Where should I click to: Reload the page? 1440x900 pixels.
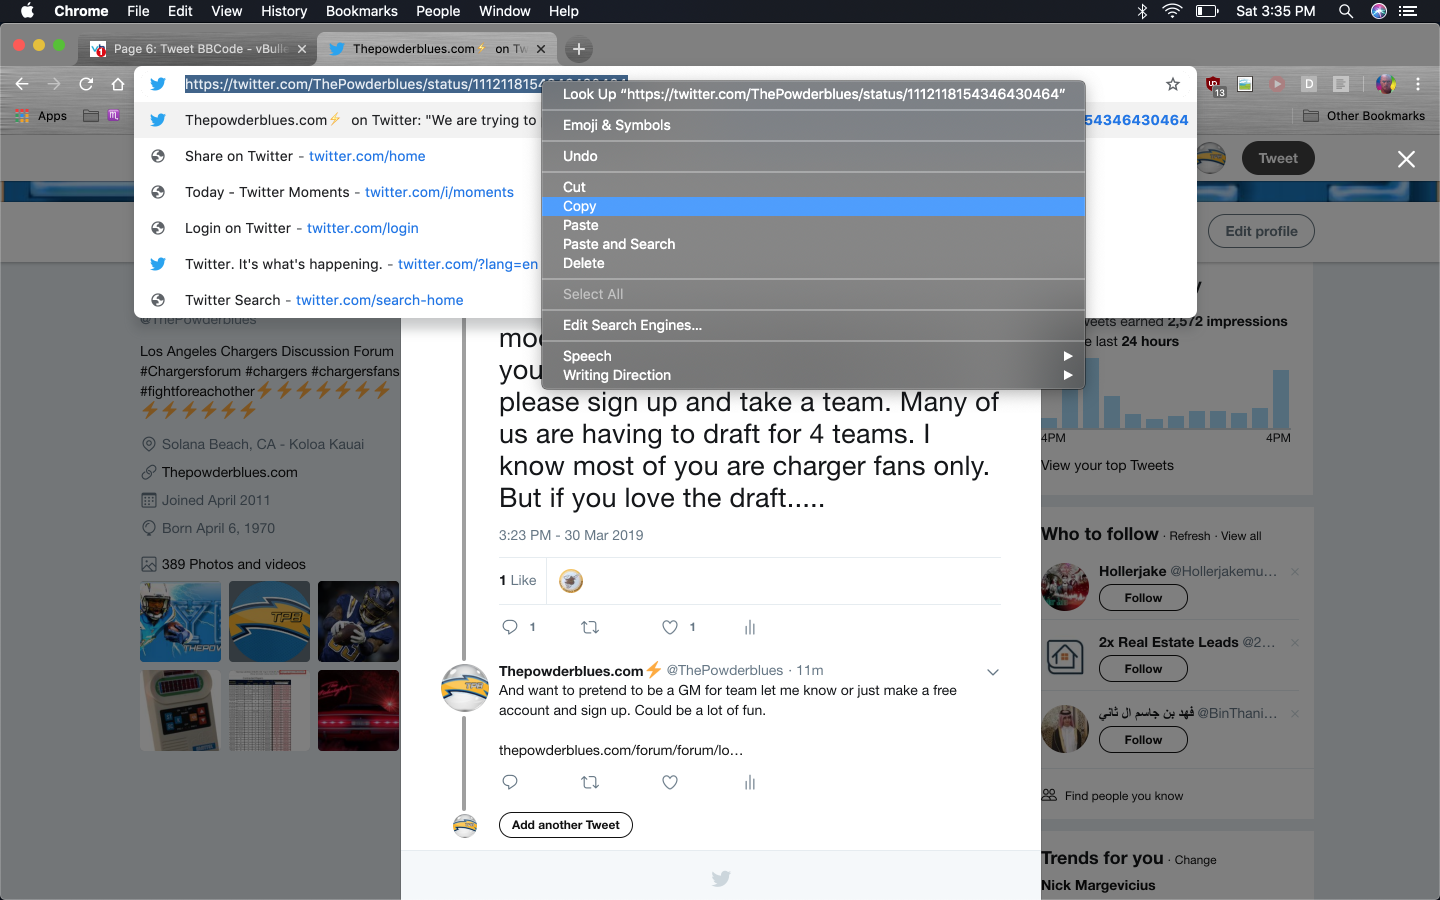pyautogui.click(x=86, y=84)
